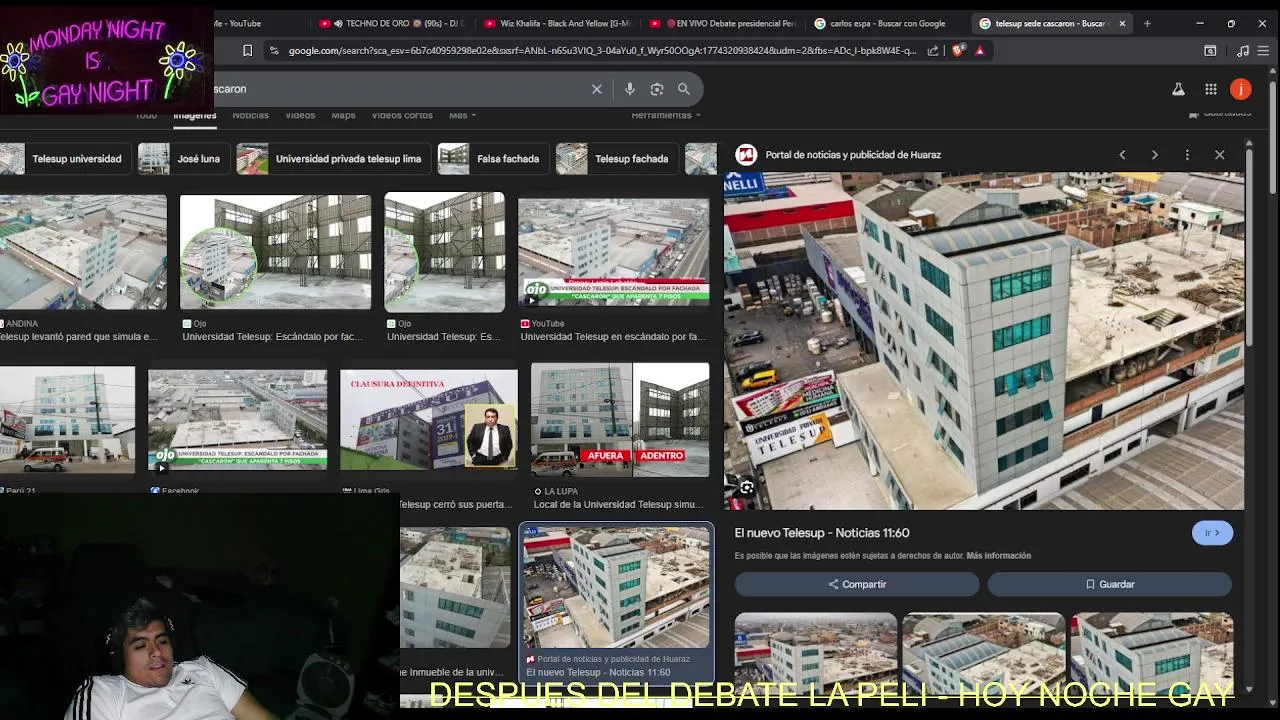The image size is (1280, 720).
Task: Open a new browser tab
Action: tap(1147, 23)
